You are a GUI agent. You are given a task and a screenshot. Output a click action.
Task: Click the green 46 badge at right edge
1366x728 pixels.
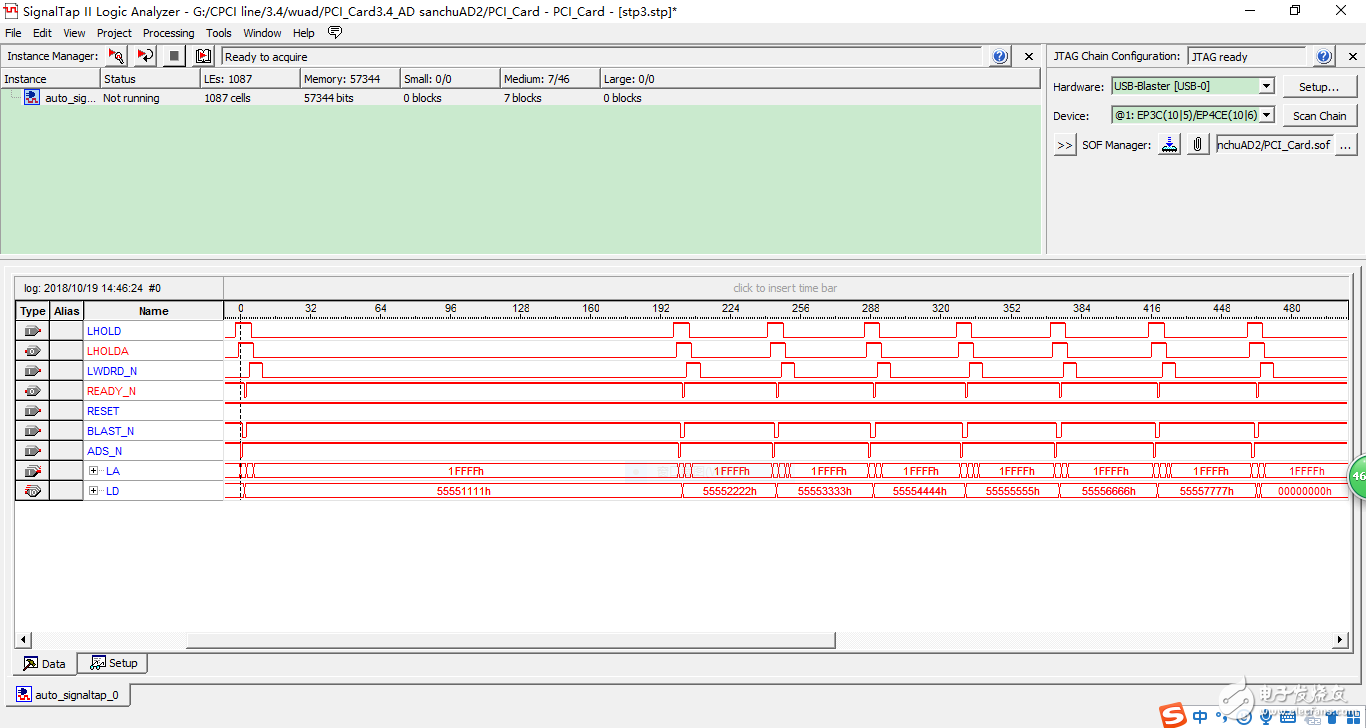coord(1357,476)
